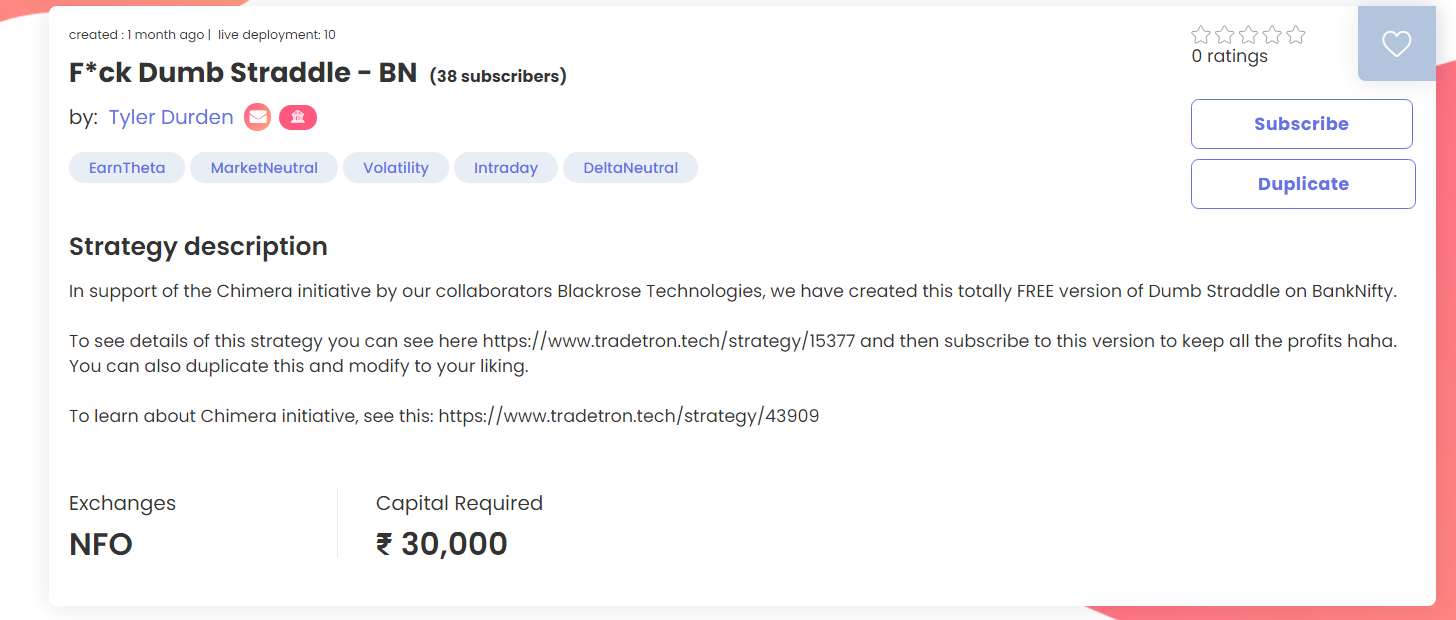The width and height of the screenshot is (1456, 620).
Task: Select the Volatility tag
Action: pyautogui.click(x=396, y=168)
